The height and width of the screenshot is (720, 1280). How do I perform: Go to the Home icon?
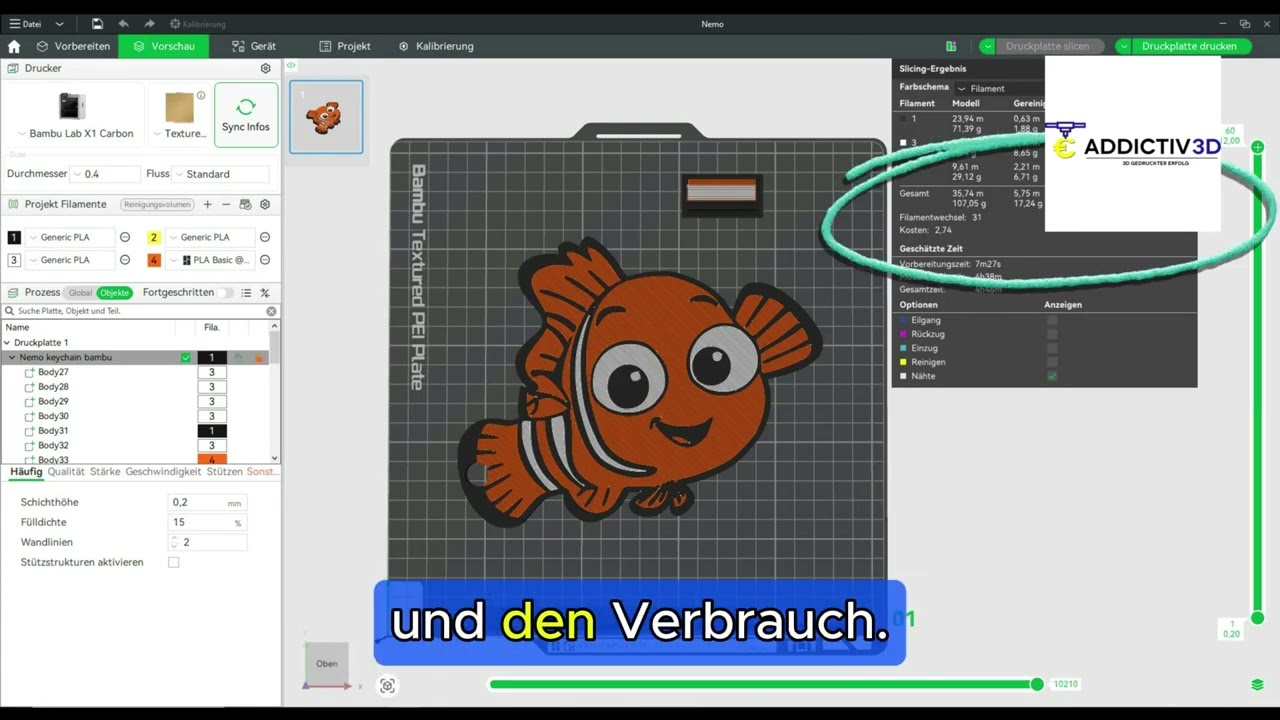point(14,46)
